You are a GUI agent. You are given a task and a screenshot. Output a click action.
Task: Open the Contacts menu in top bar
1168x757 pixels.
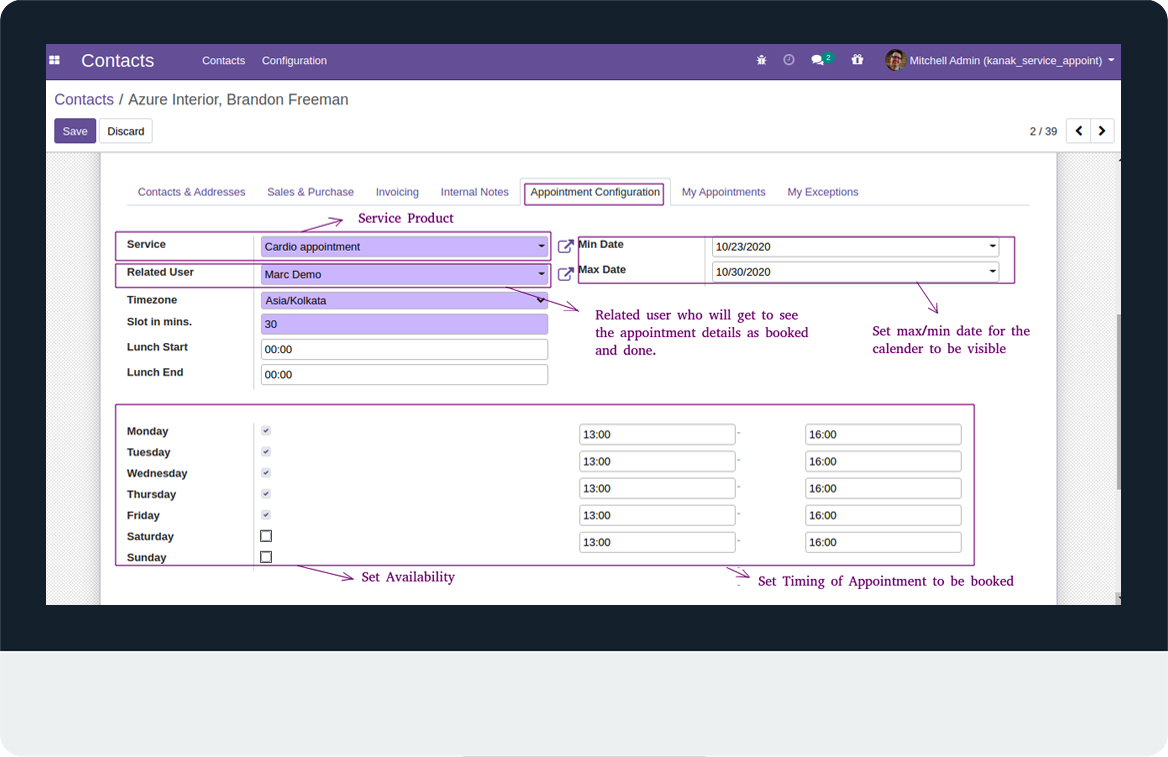point(223,60)
